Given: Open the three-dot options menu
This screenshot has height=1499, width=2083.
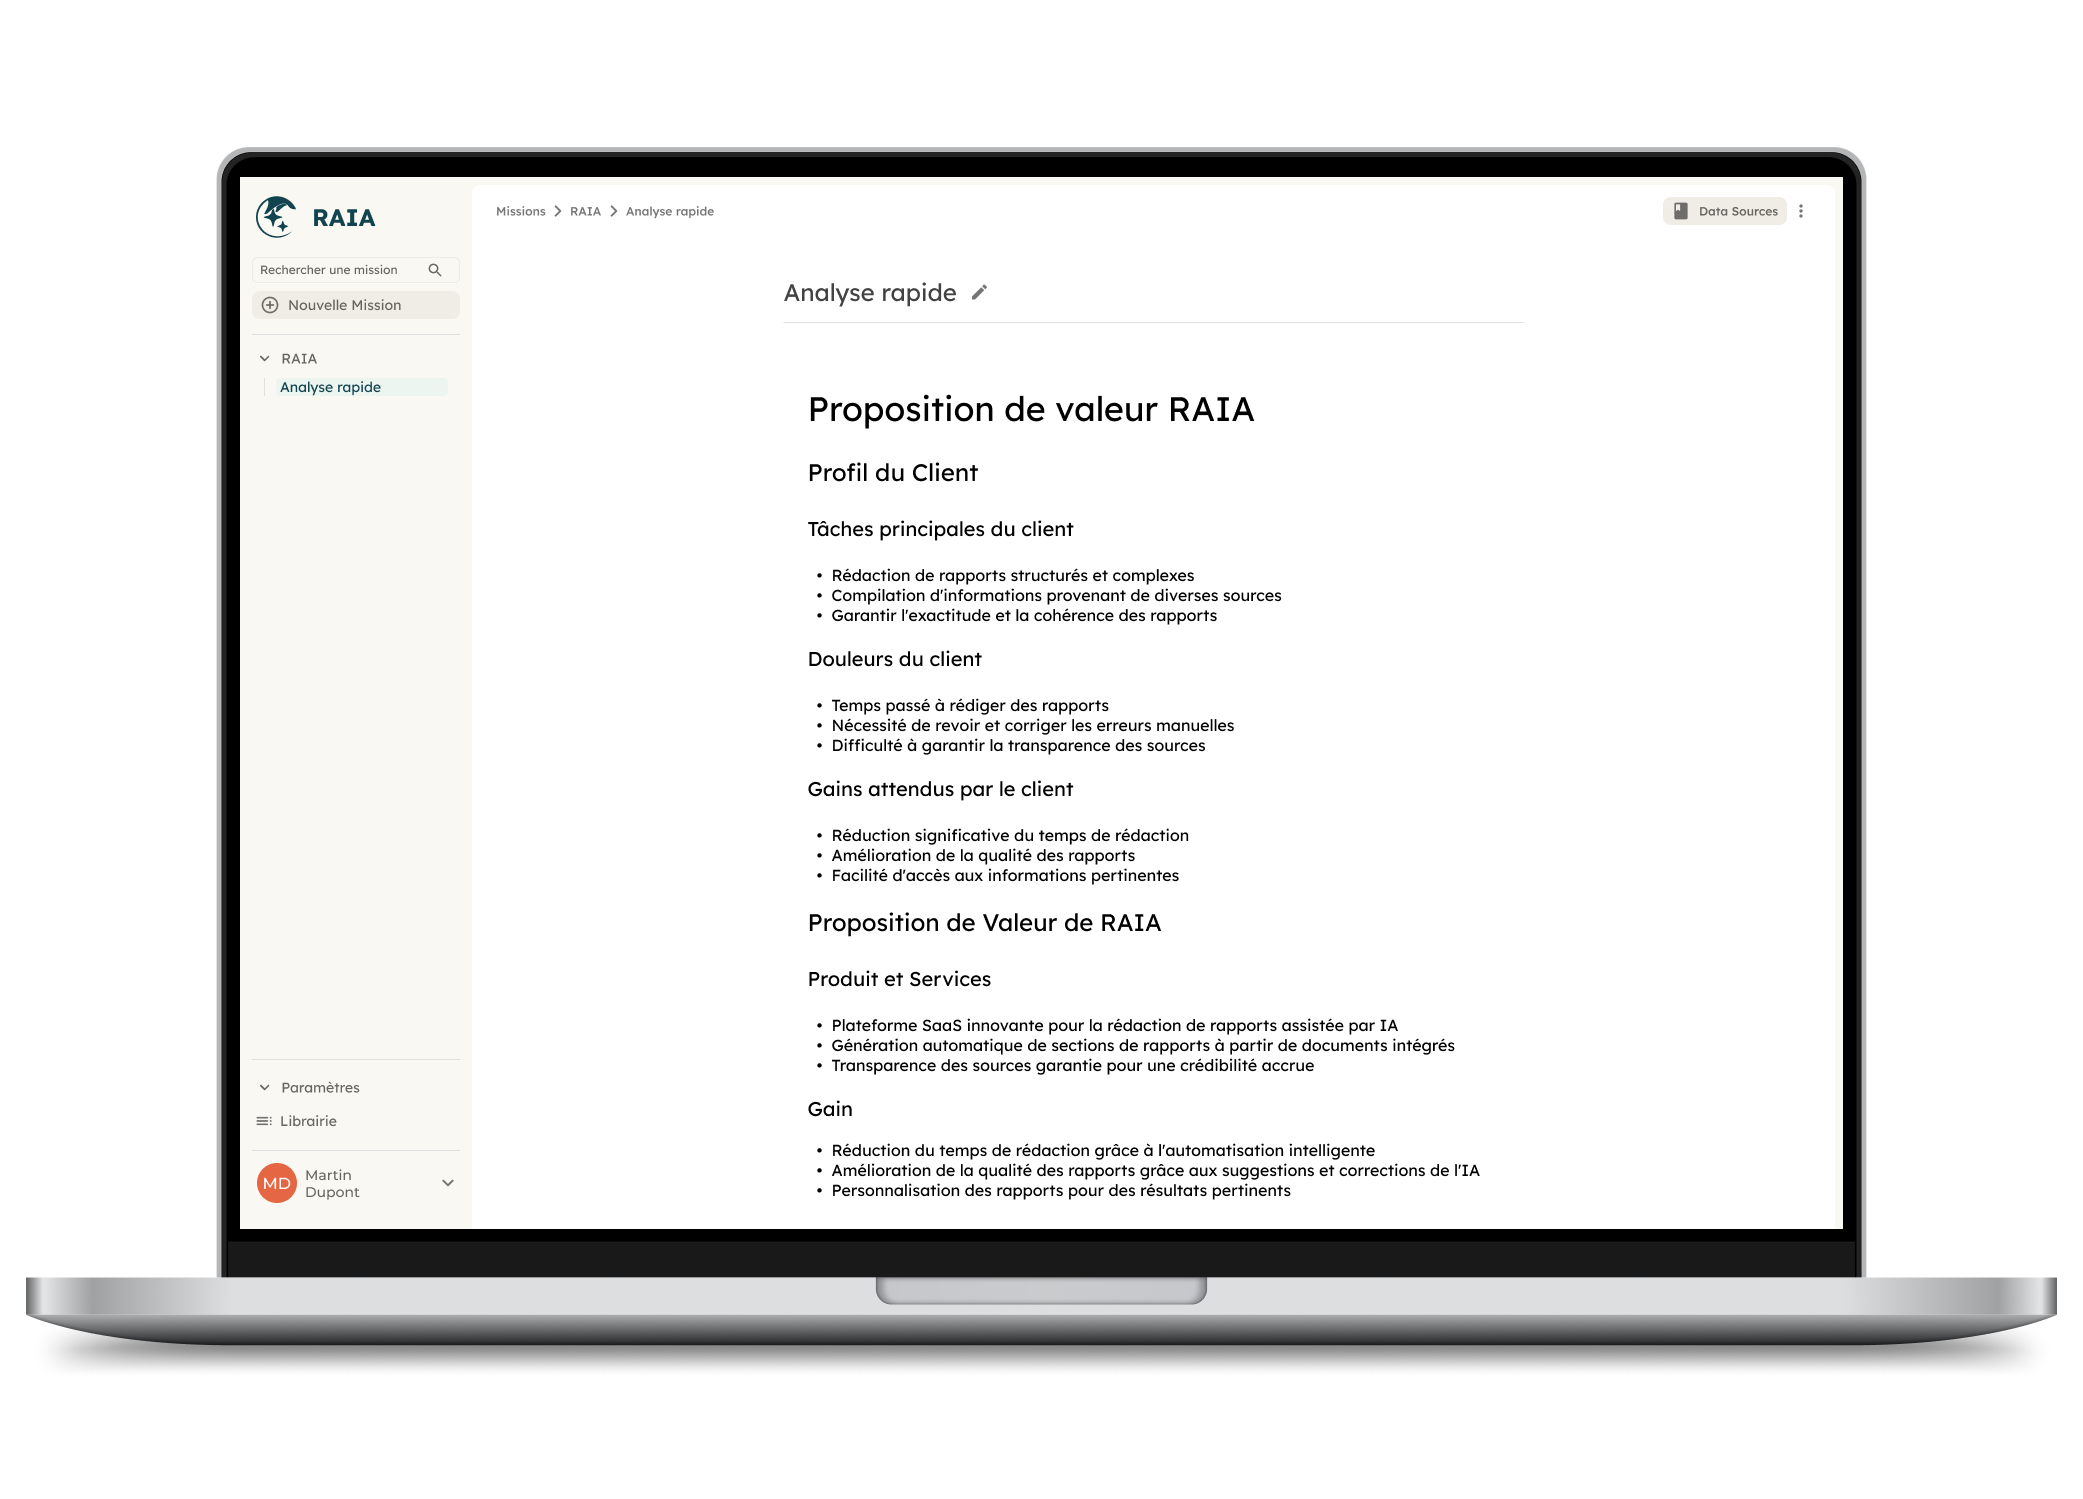Looking at the screenshot, I should click(x=1801, y=211).
